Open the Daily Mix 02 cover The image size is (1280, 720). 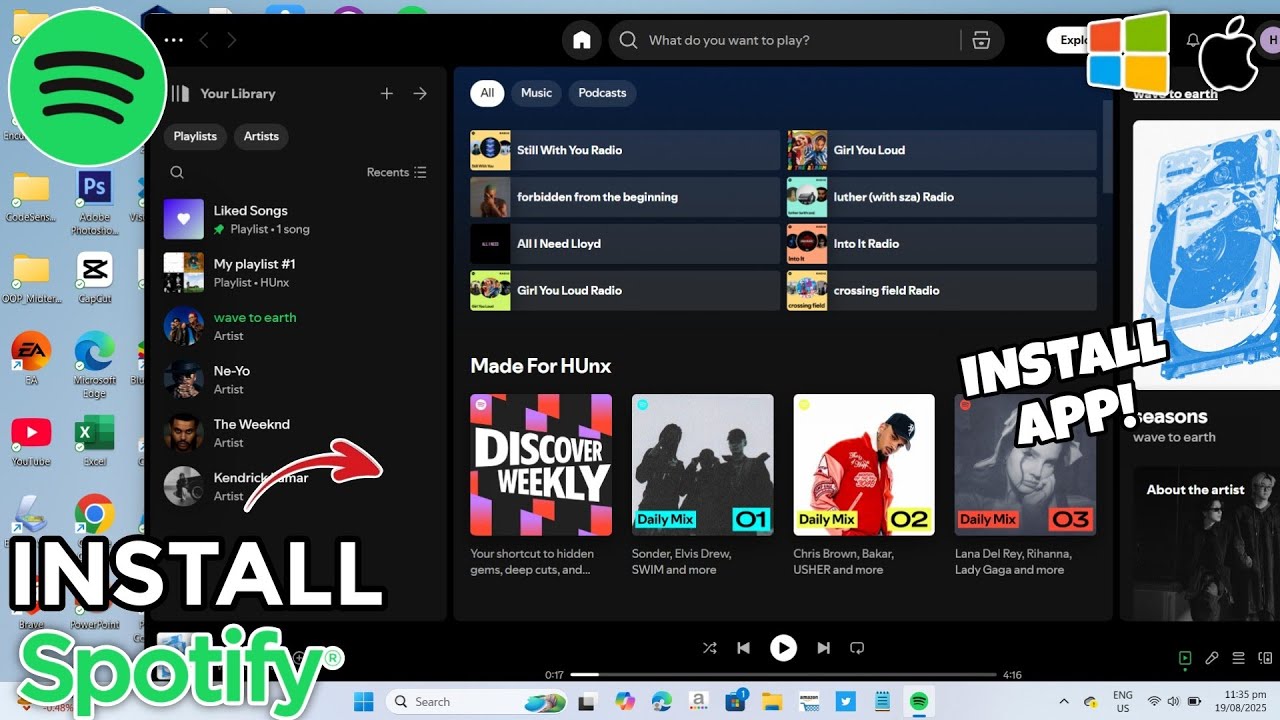[864, 465]
